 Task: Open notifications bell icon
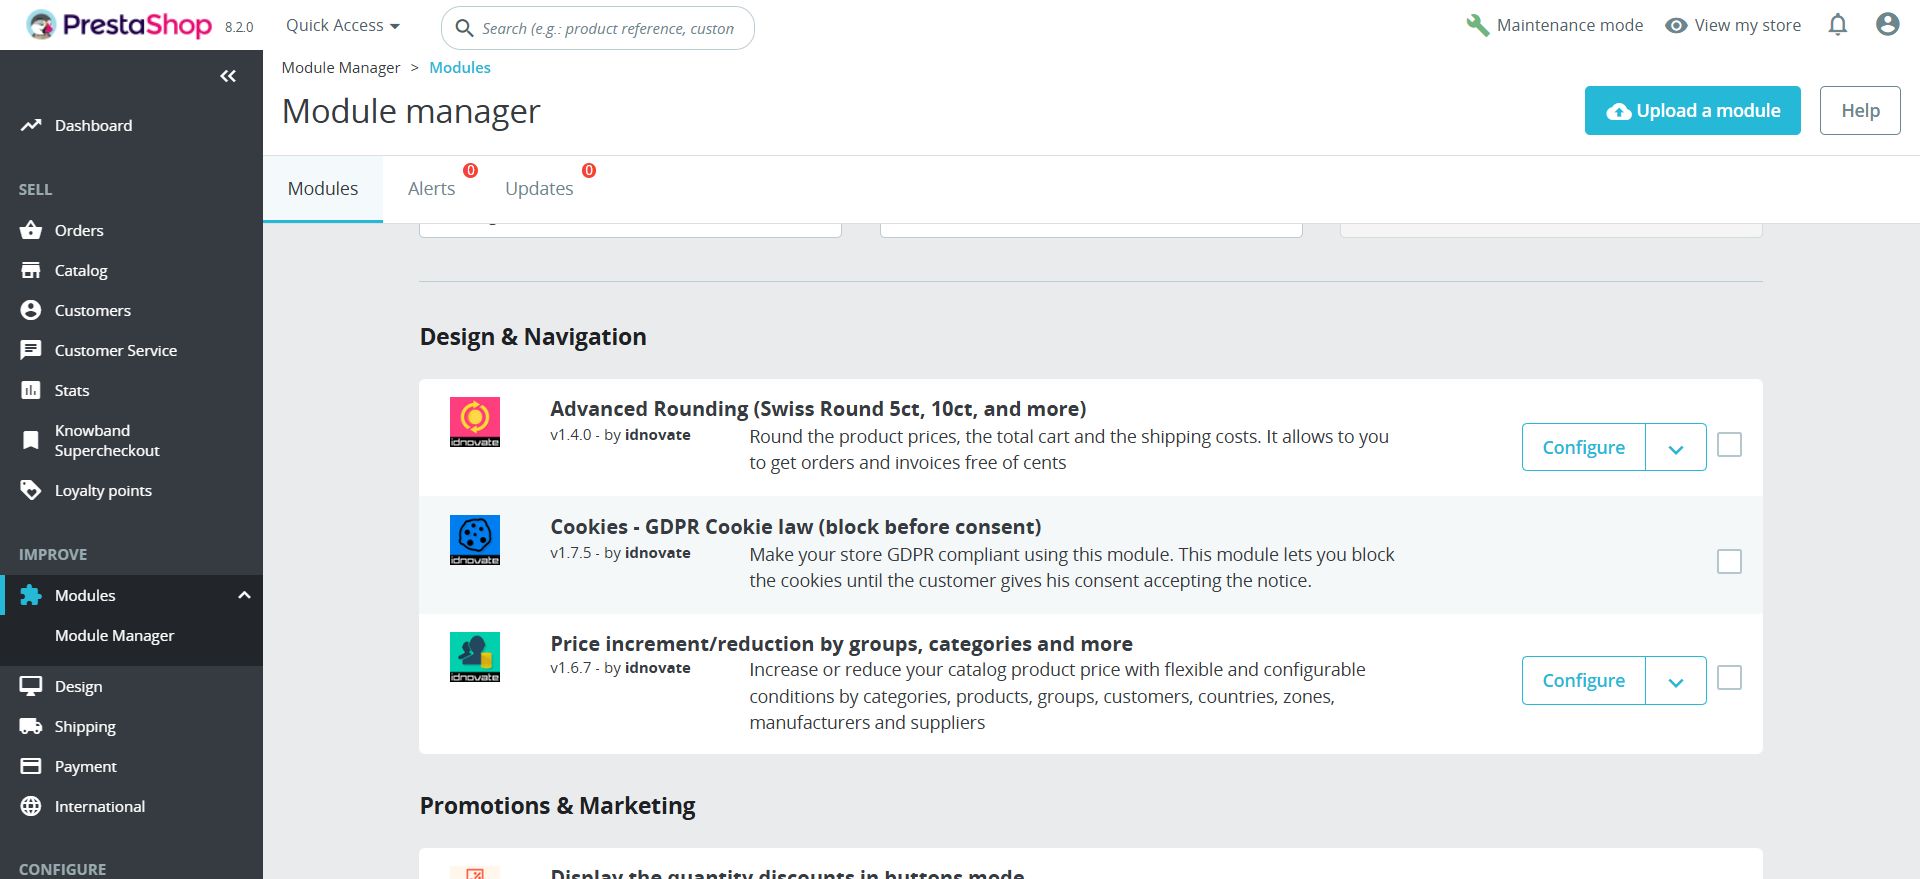click(x=1837, y=25)
